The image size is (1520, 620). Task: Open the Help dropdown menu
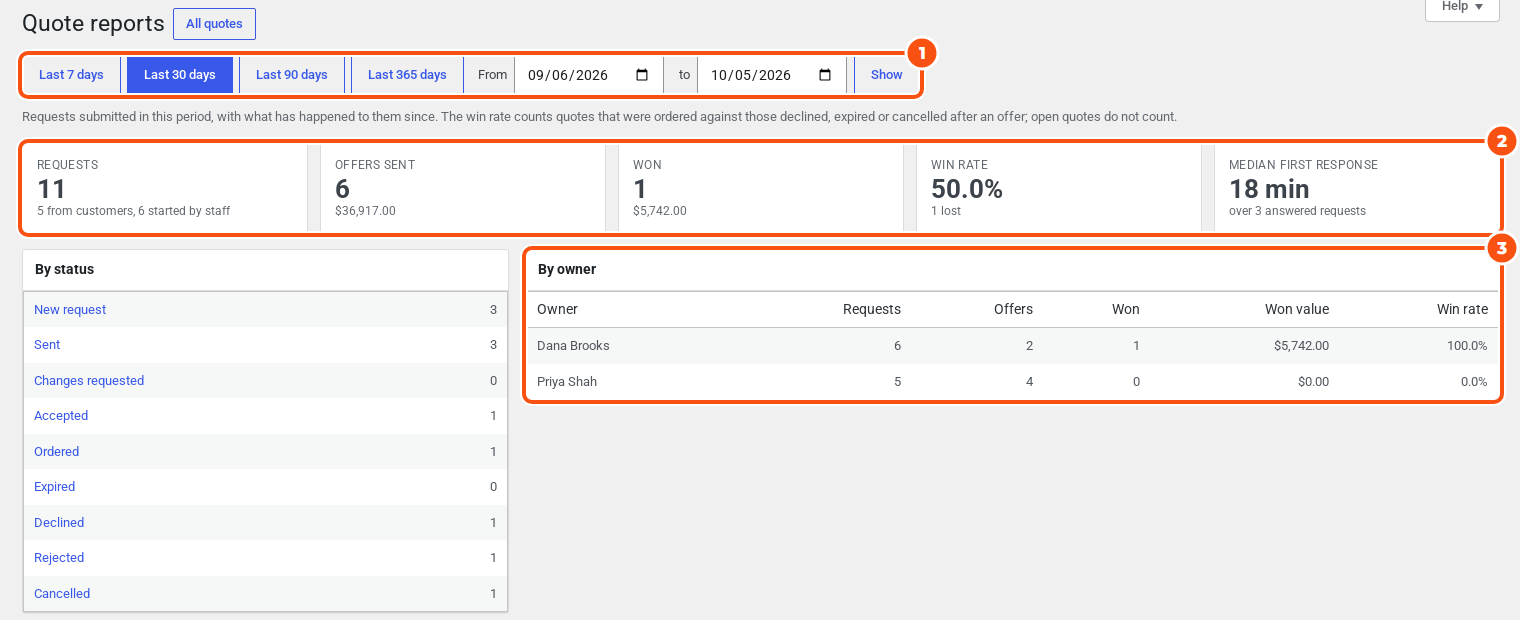point(1462,8)
